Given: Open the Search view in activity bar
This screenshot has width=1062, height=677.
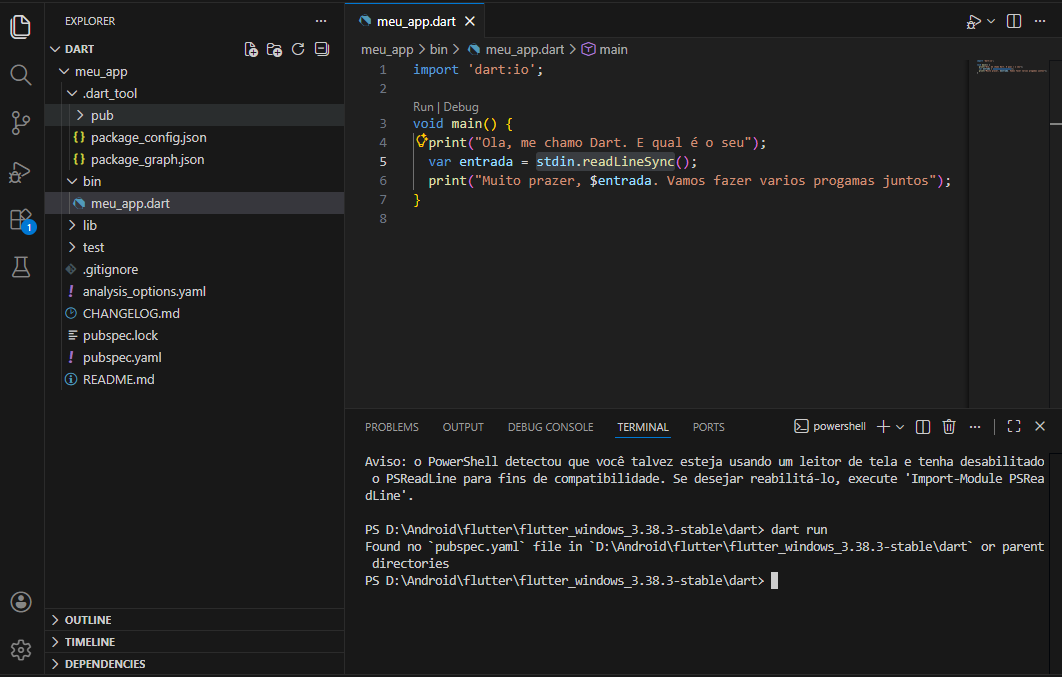Looking at the screenshot, I should (x=21, y=75).
